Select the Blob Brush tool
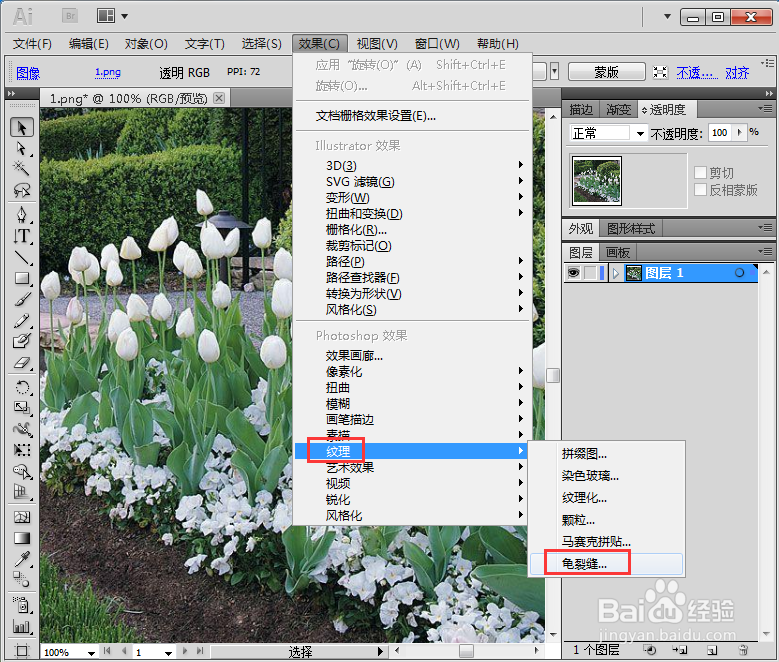779x662 pixels. click(x=21, y=341)
